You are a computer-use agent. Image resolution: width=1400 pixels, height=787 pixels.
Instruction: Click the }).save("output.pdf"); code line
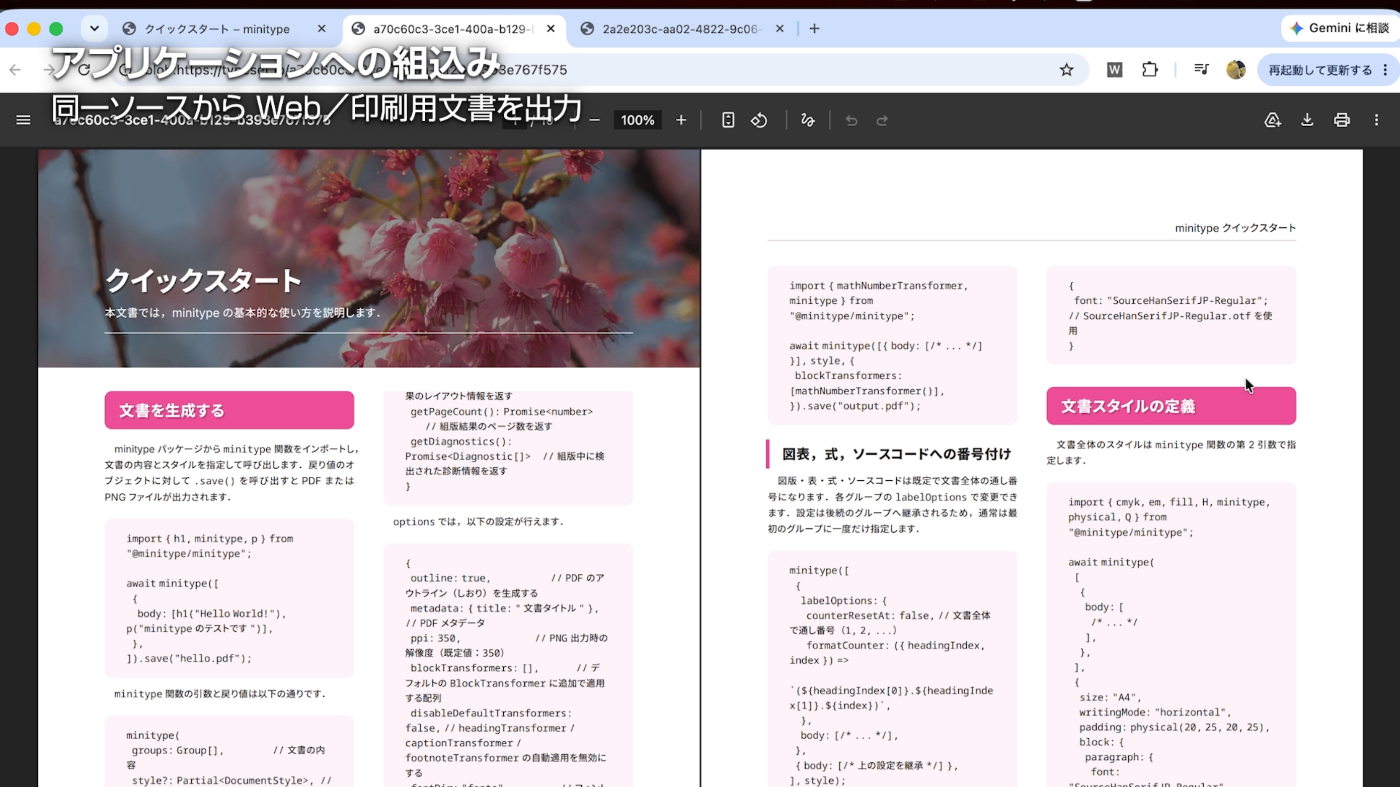(x=855, y=406)
